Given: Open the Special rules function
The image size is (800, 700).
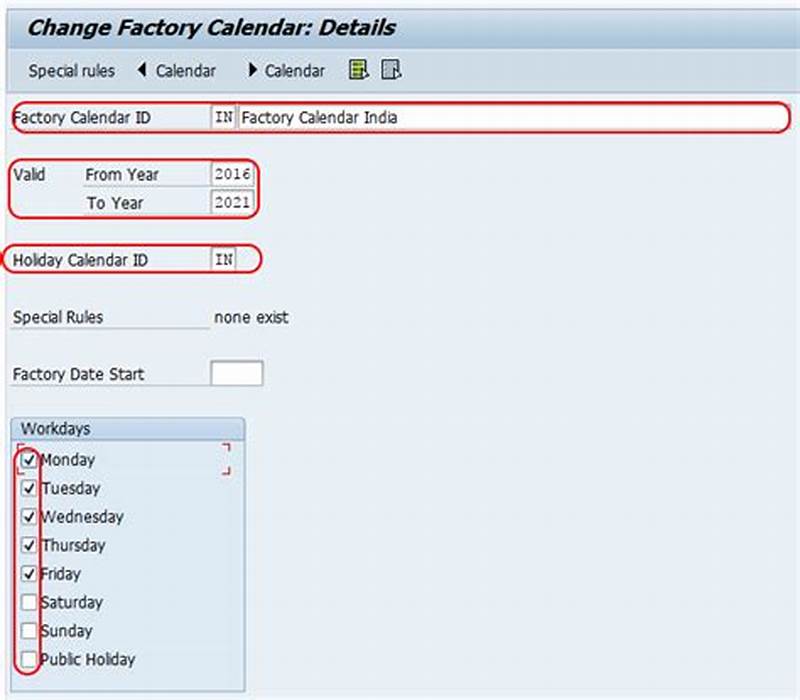Looking at the screenshot, I should 71,70.
